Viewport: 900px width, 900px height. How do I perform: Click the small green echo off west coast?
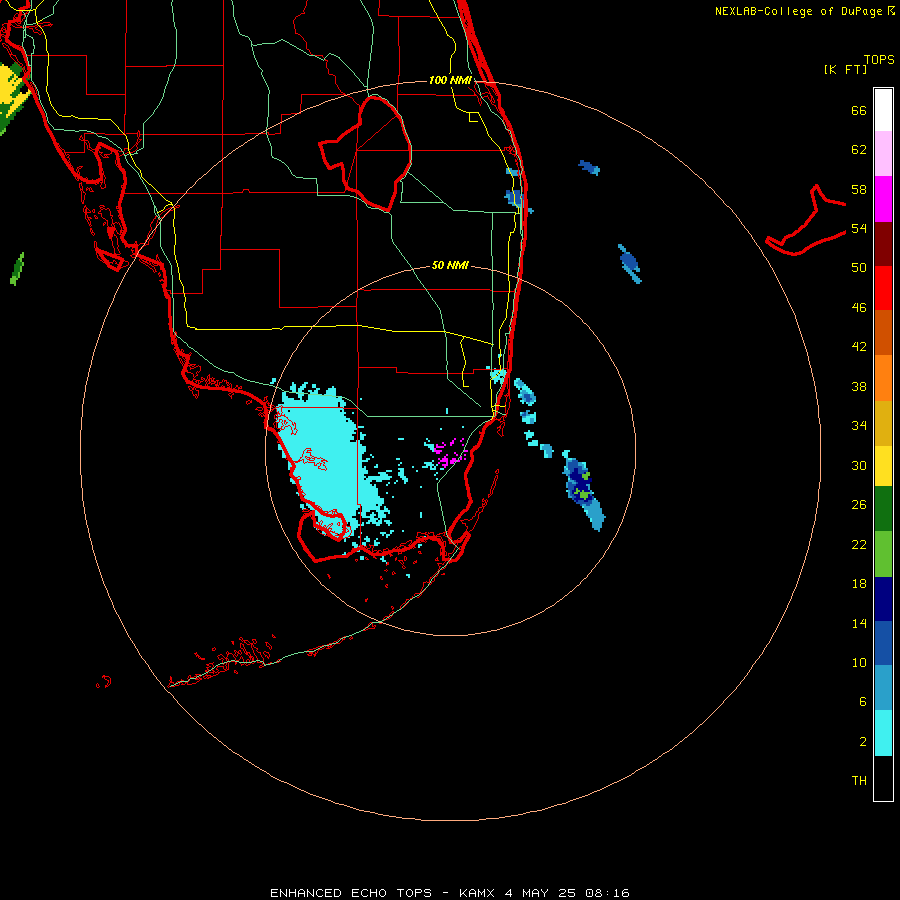tap(17, 269)
